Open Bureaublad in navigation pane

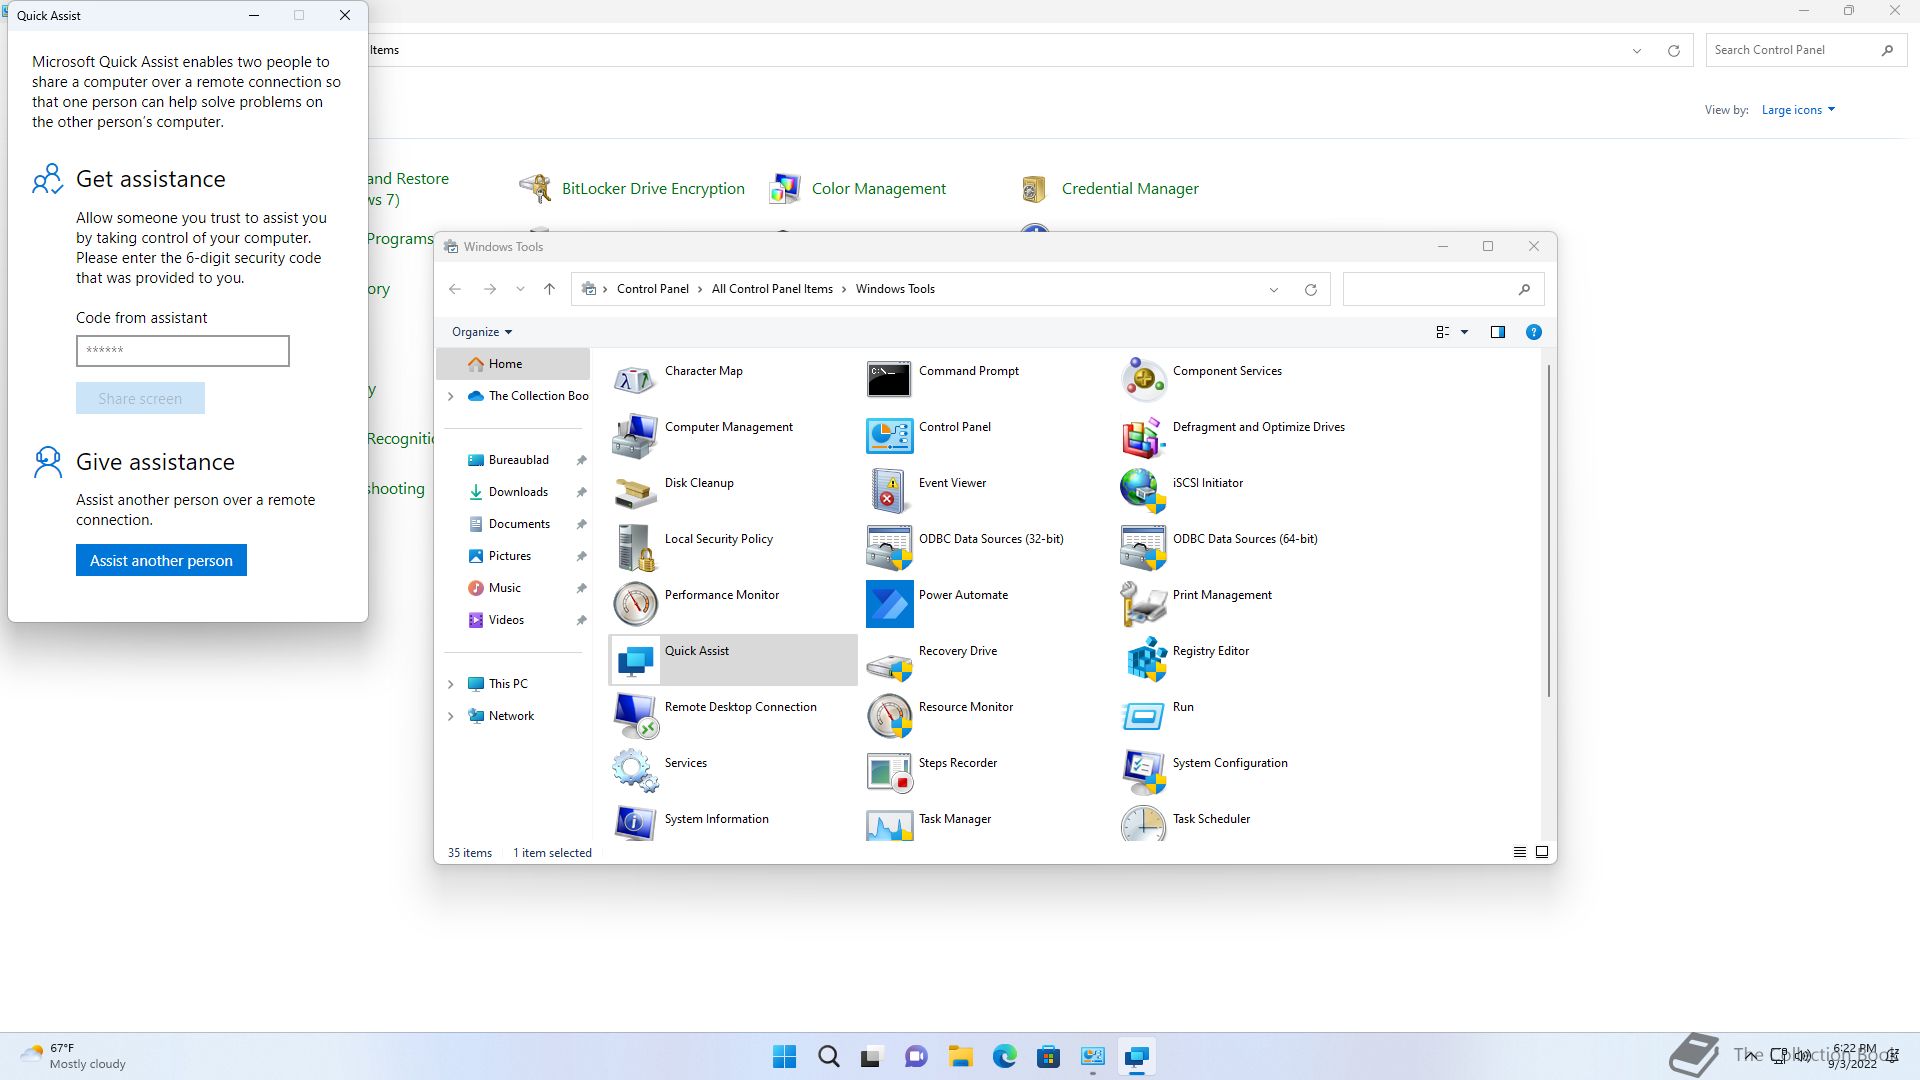[518, 460]
